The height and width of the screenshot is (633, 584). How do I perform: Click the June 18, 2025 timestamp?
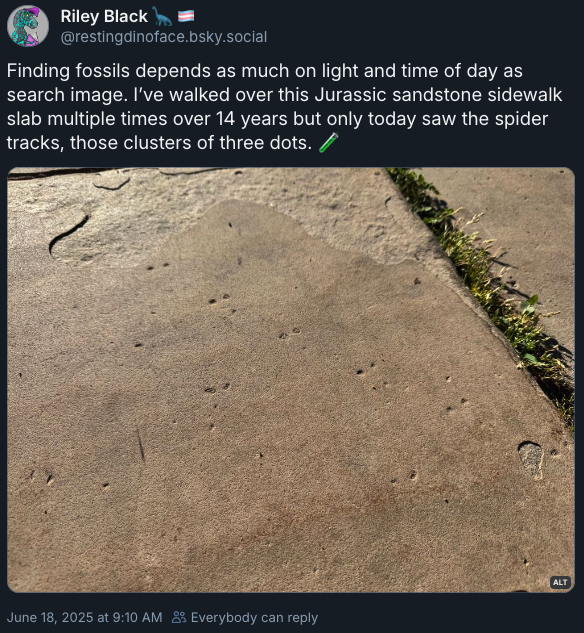coord(84,617)
